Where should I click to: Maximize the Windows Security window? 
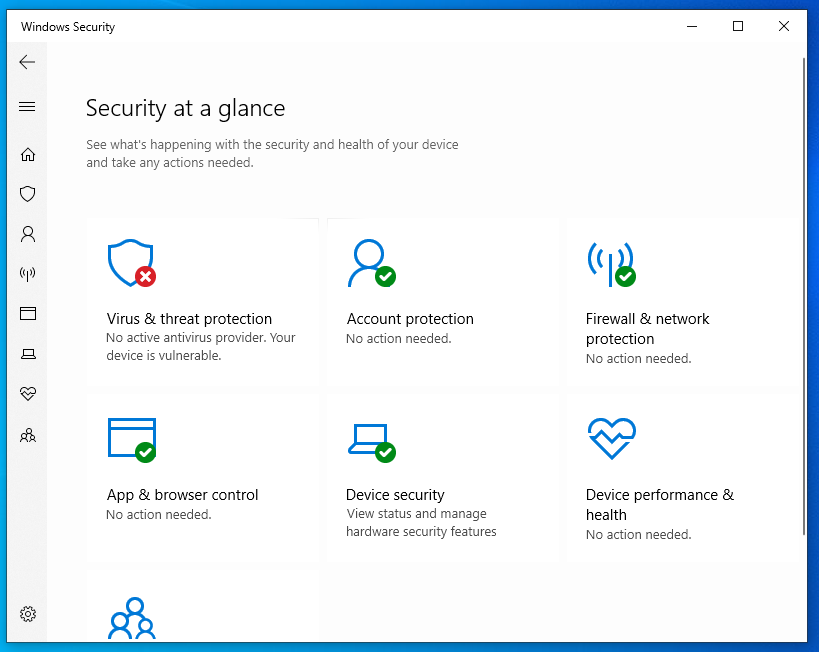coord(738,26)
